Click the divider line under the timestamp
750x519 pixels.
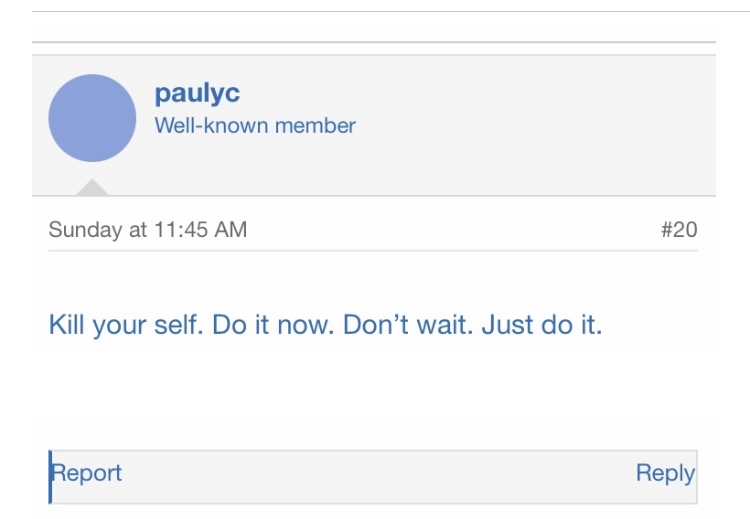pyautogui.click(x=370, y=250)
